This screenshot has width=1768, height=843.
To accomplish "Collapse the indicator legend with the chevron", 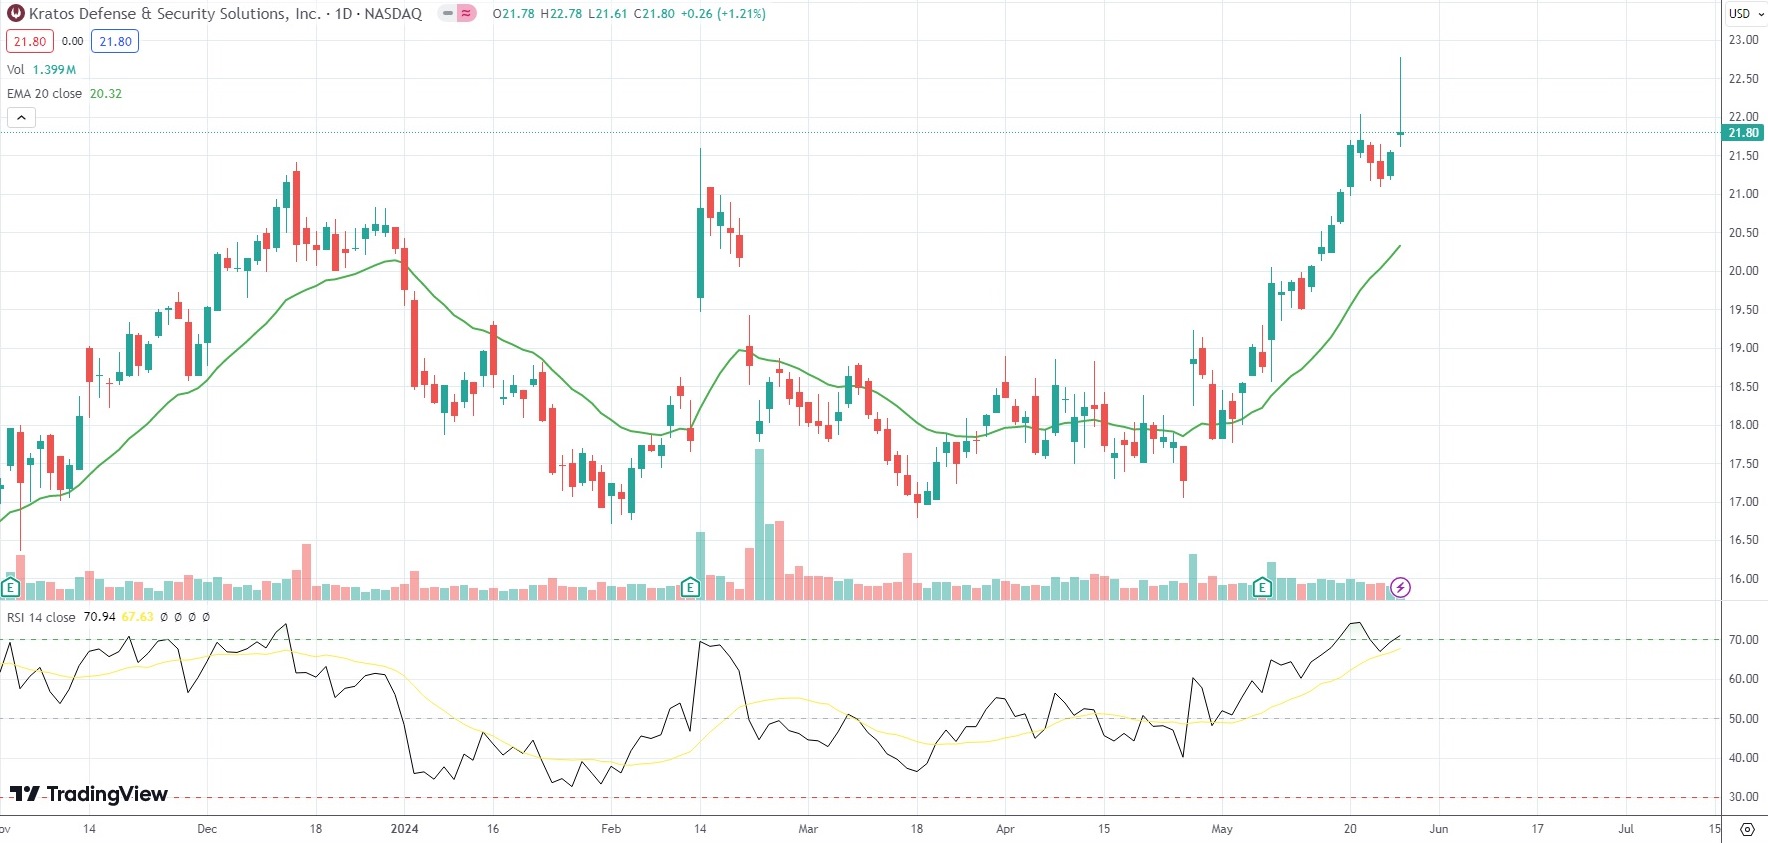I will point(21,118).
